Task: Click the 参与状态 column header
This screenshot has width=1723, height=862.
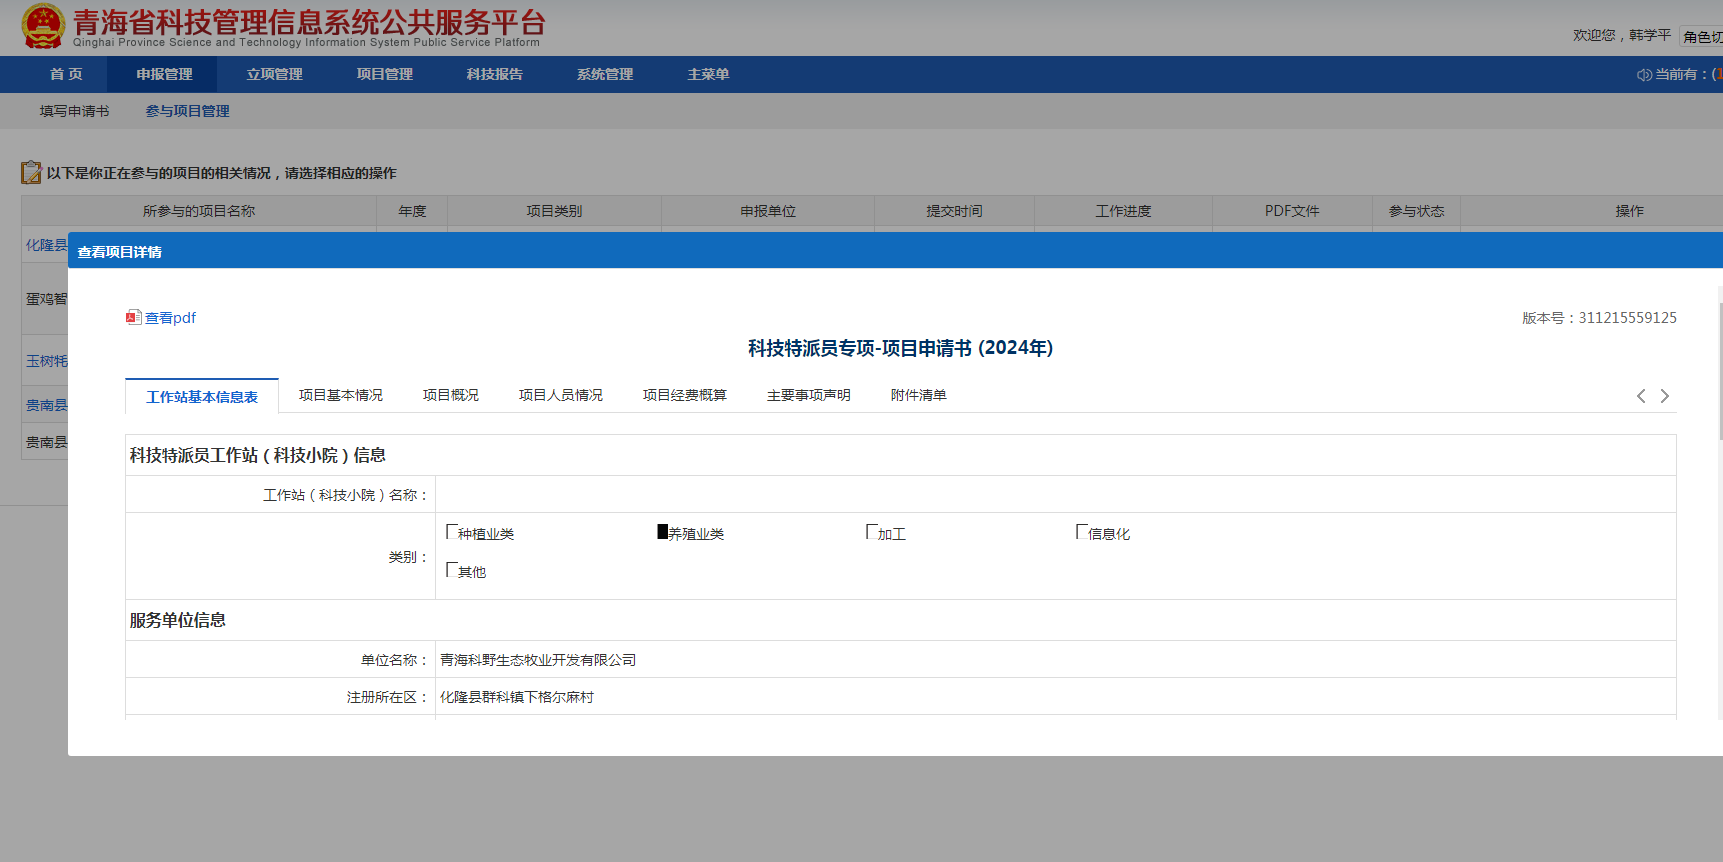Action: [1416, 211]
